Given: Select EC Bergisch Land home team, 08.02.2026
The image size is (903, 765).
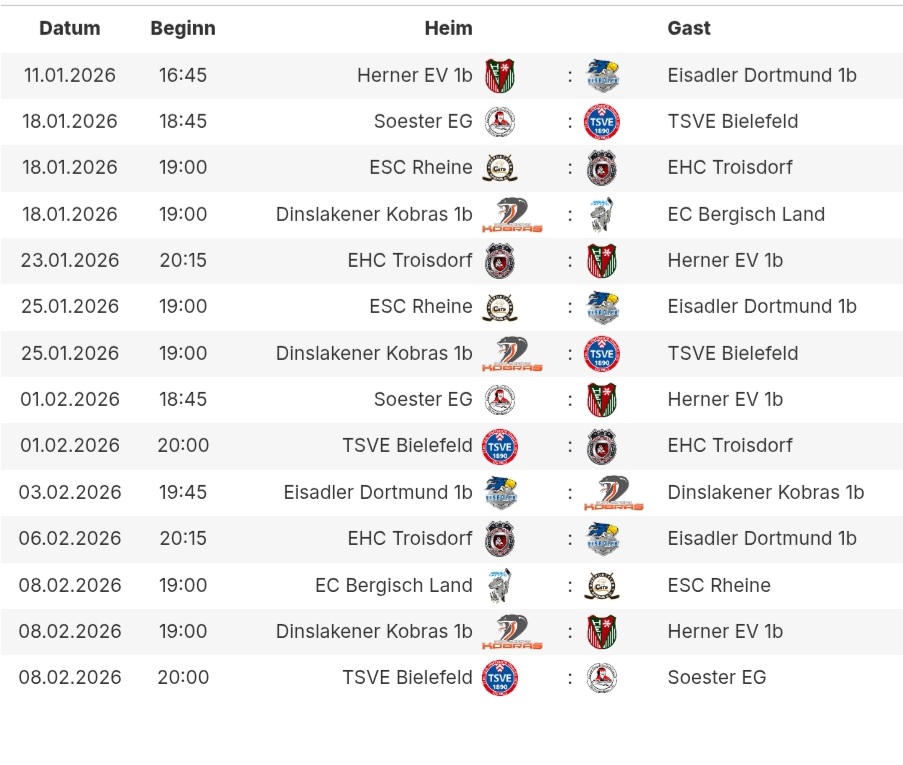Looking at the screenshot, I should pyautogui.click(x=393, y=585).
